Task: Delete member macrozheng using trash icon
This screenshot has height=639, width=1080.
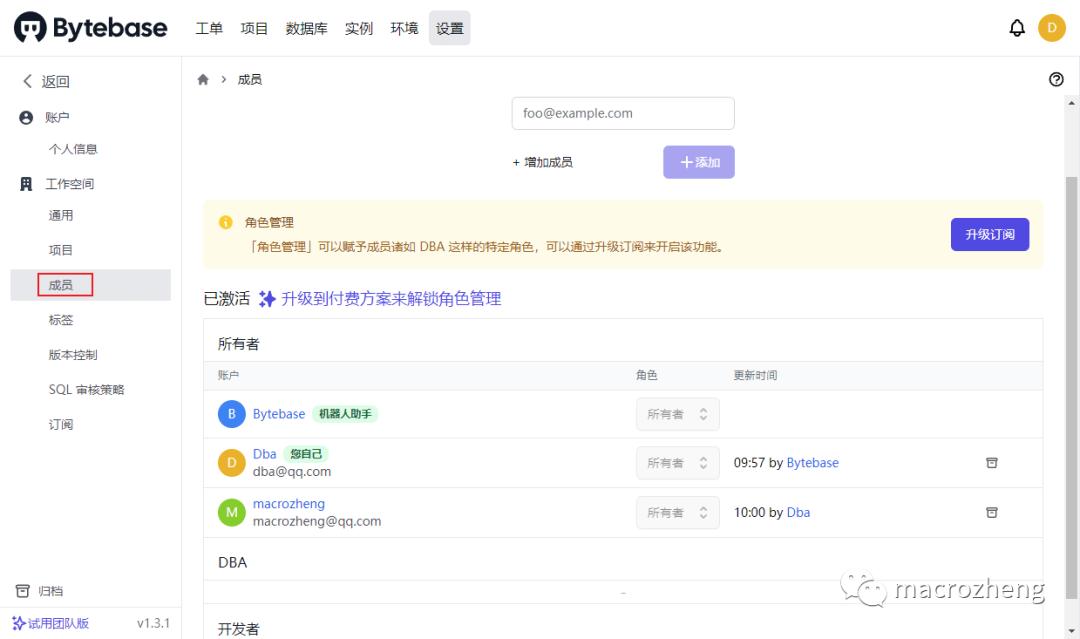Action: [991, 512]
